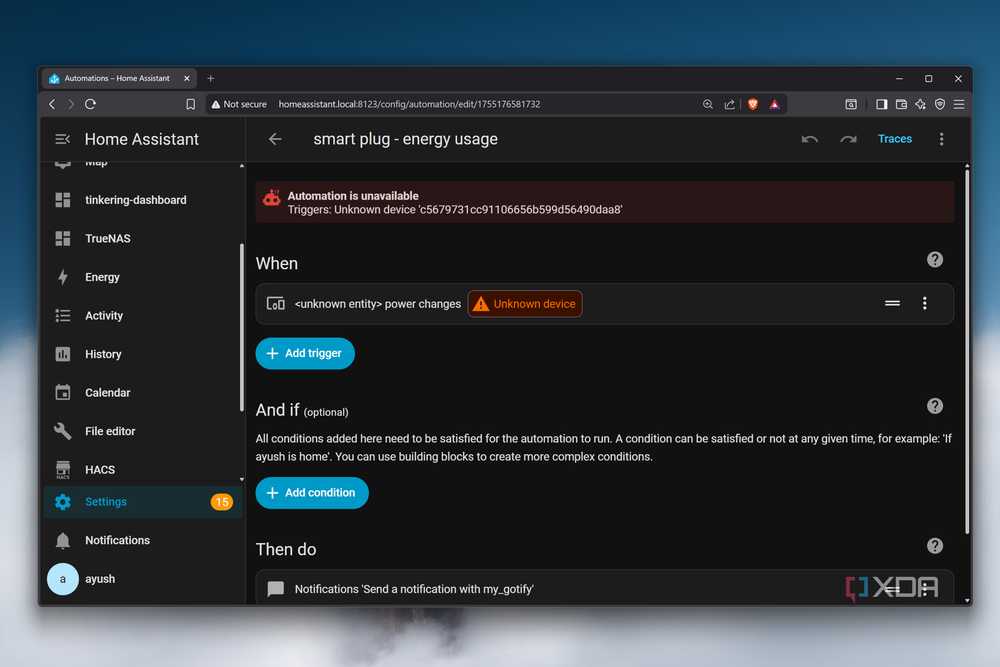Open Leo AI assistant icon
1000x667 pixels.
tap(920, 104)
